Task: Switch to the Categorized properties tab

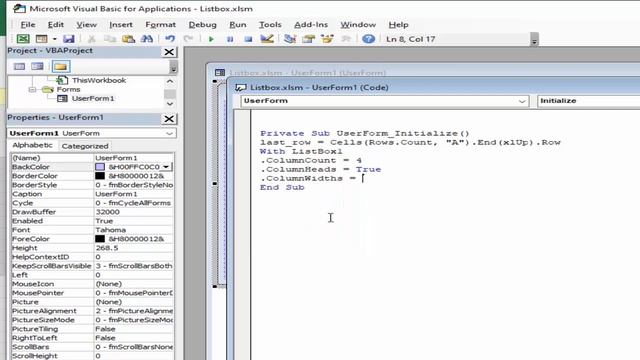Action: (x=85, y=146)
